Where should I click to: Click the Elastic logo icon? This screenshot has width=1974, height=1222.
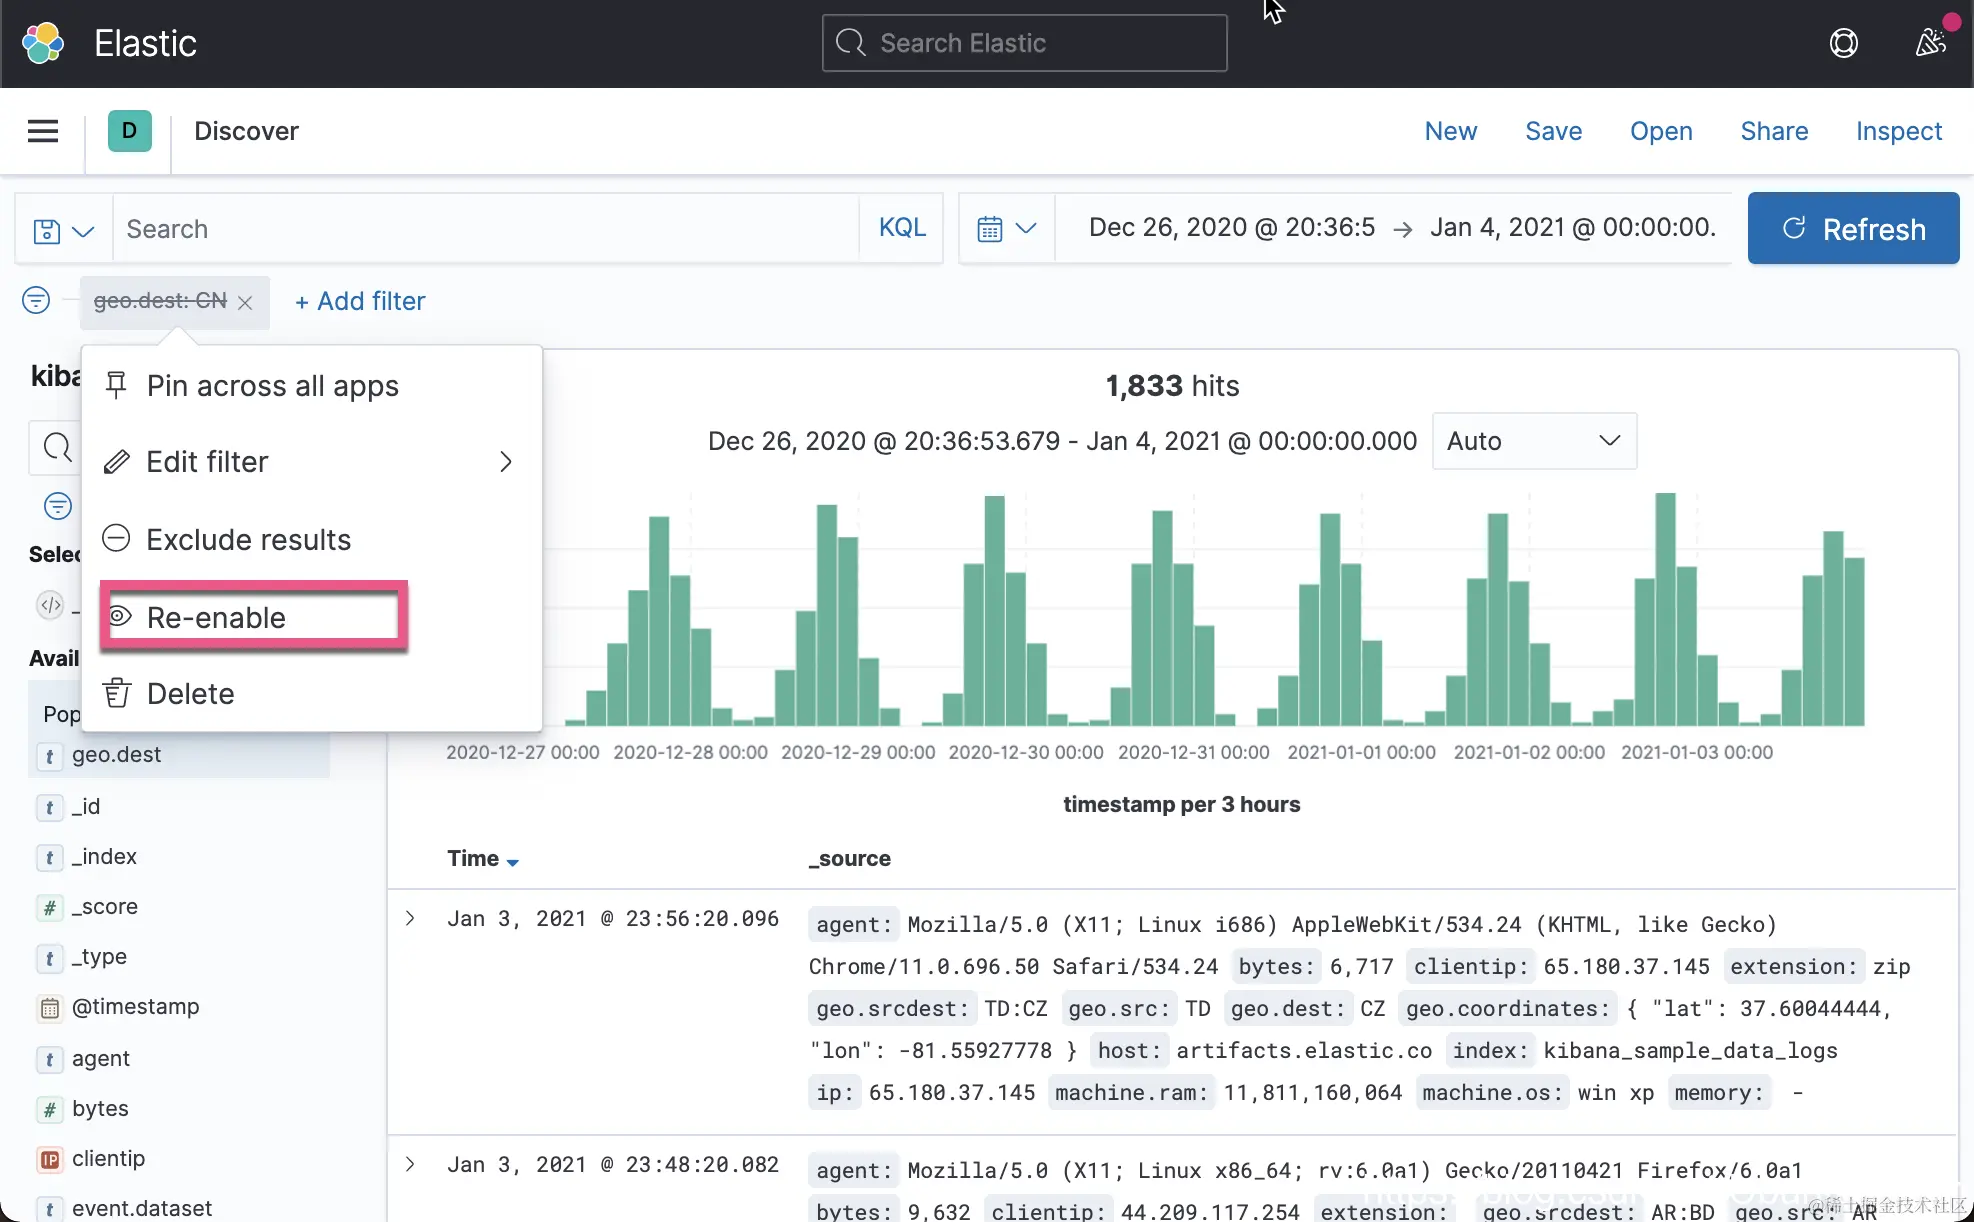pyautogui.click(x=42, y=43)
